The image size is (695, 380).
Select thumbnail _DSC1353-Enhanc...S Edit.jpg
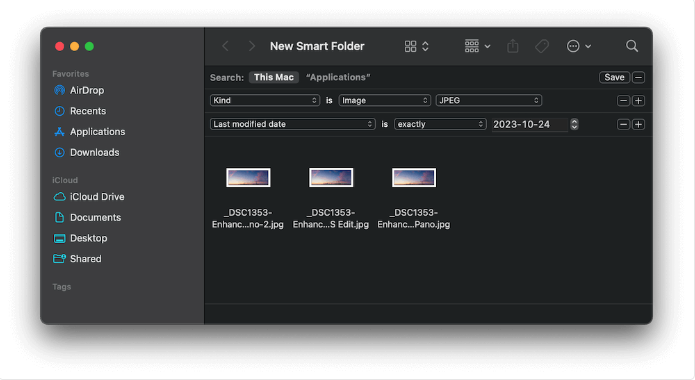[331, 177]
